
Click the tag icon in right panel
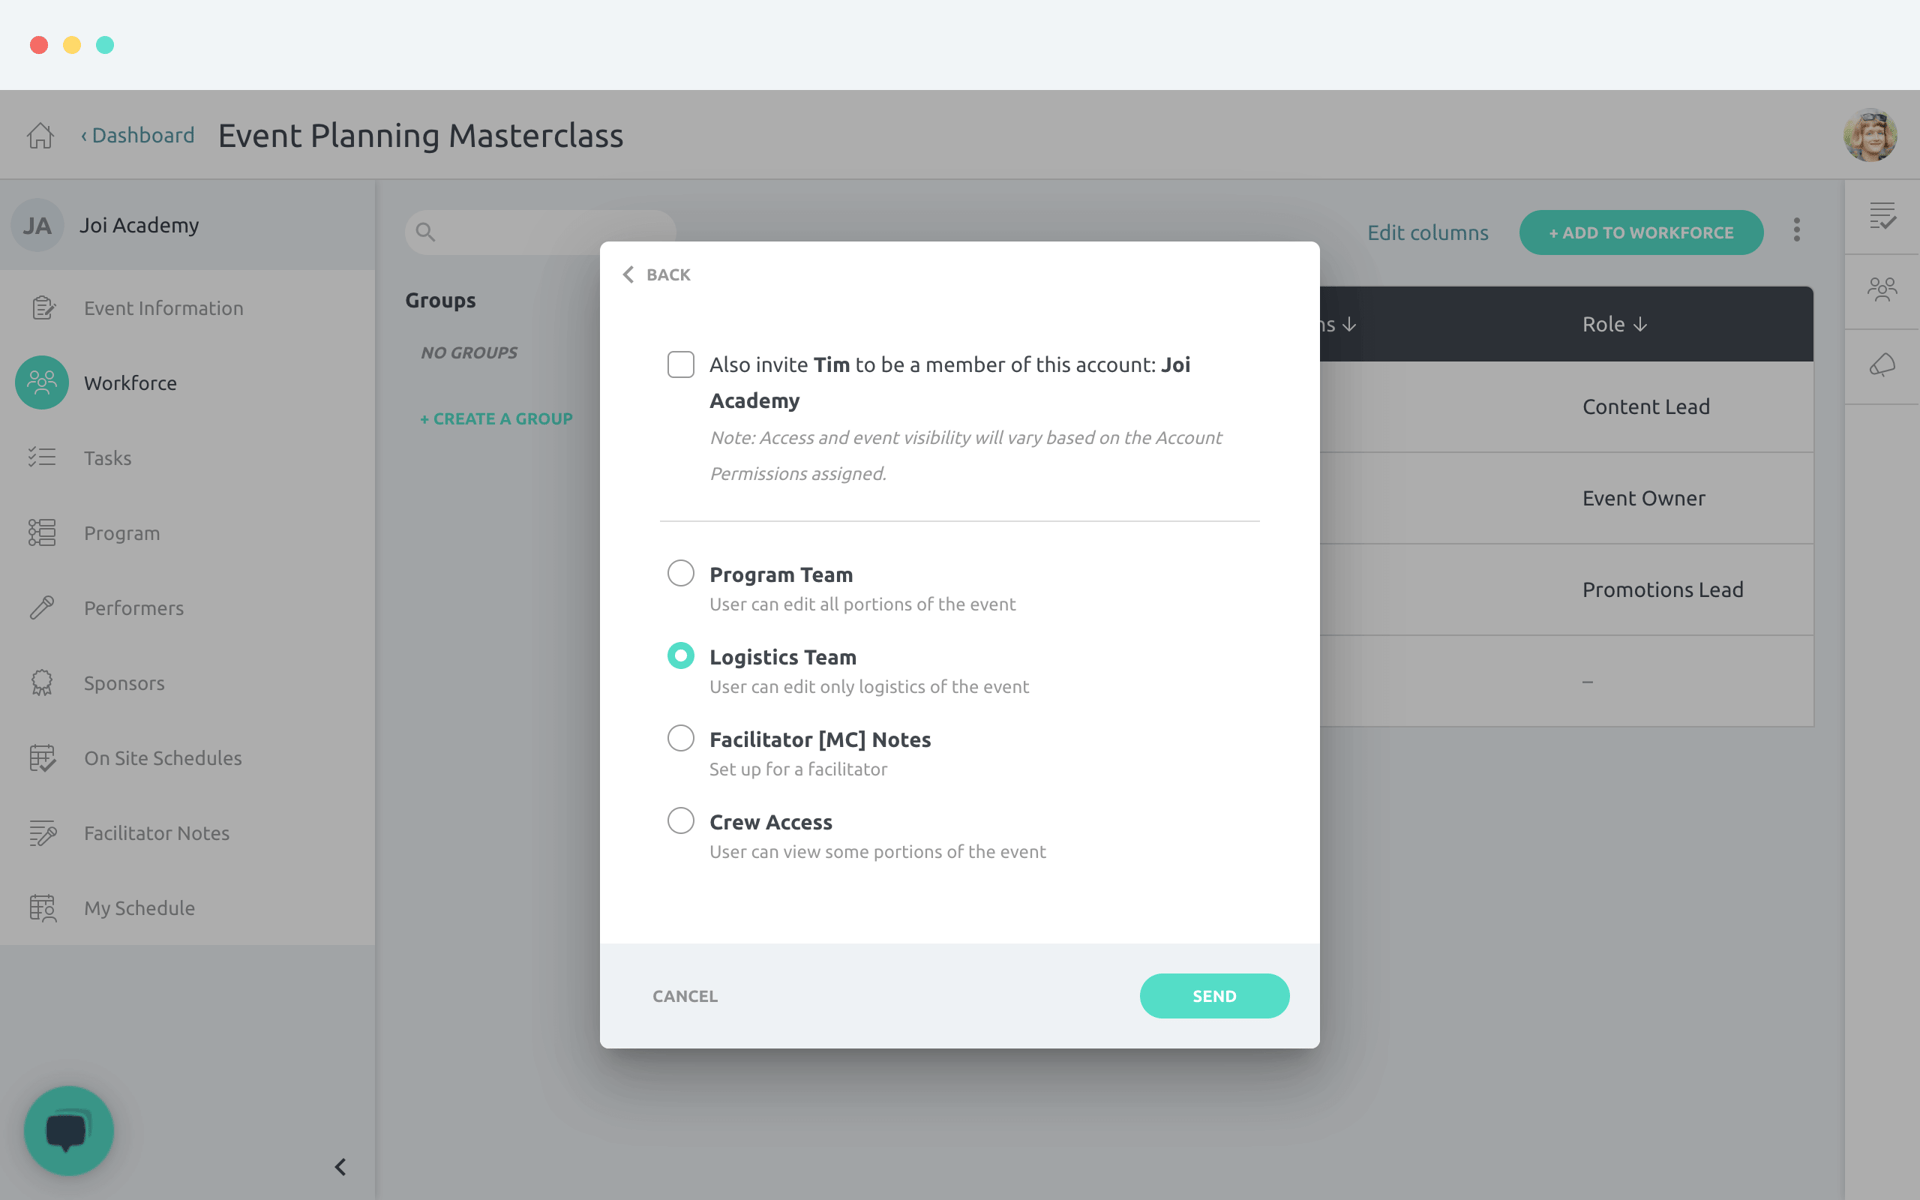(x=1882, y=366)
